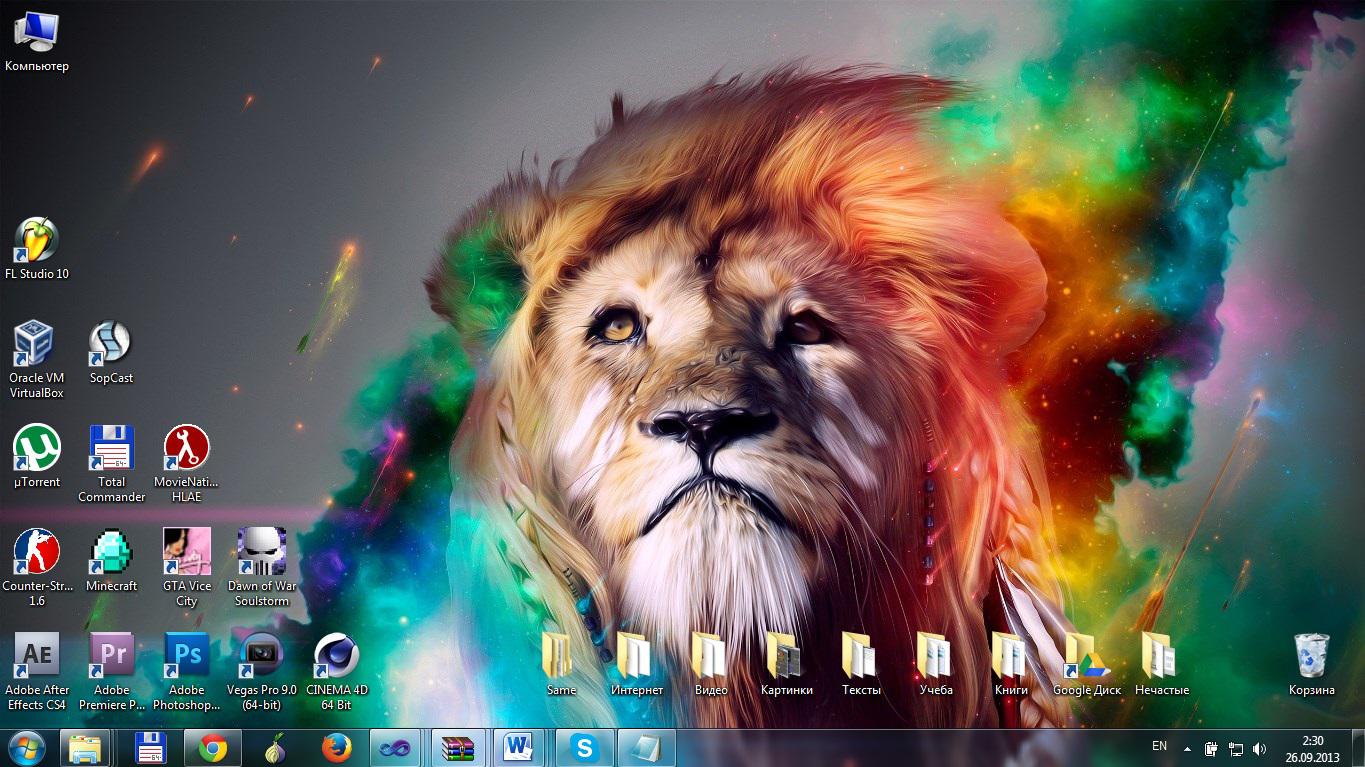Switch to the Skype taskbar window
Viewport: 1365px width, 767px height.
[584, 748]
